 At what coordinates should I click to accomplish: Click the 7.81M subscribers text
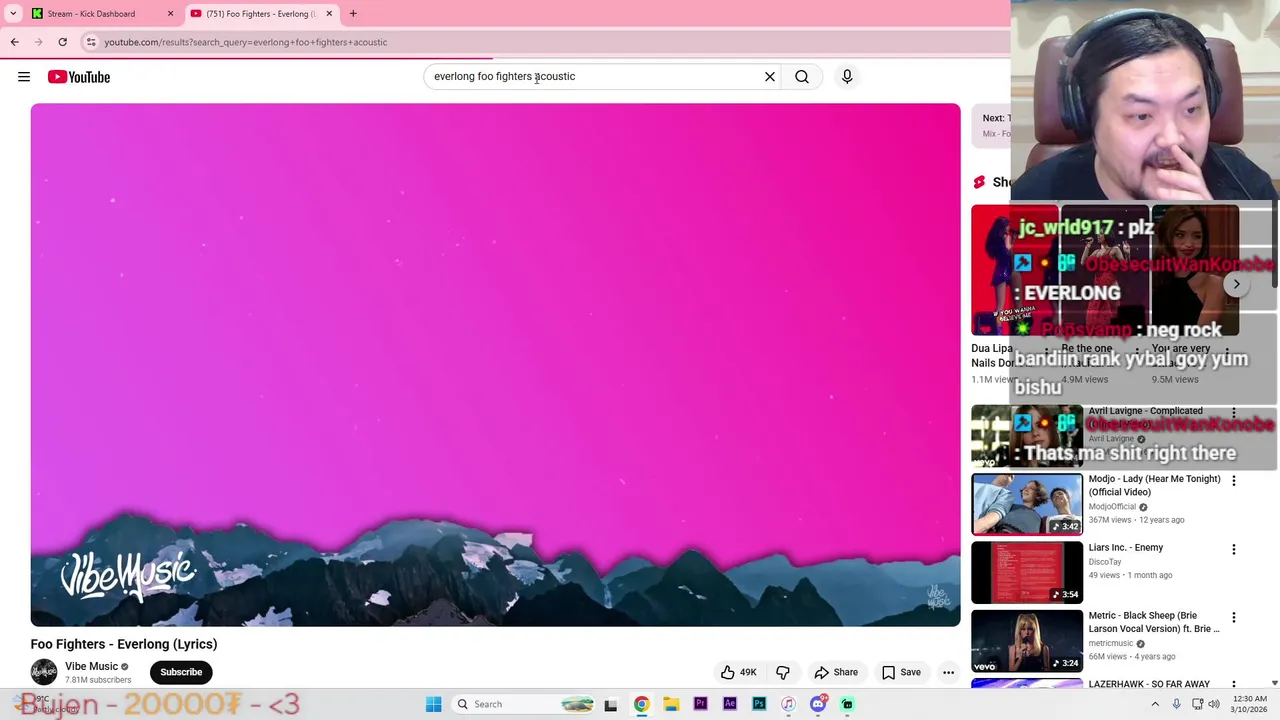point(98,680)
